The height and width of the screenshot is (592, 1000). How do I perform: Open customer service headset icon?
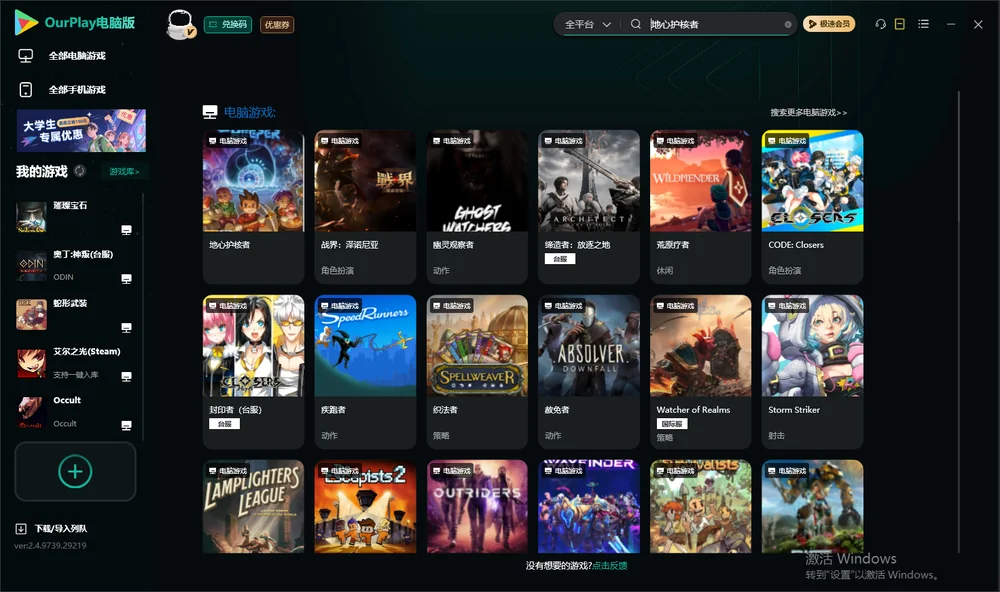(880, 24)
